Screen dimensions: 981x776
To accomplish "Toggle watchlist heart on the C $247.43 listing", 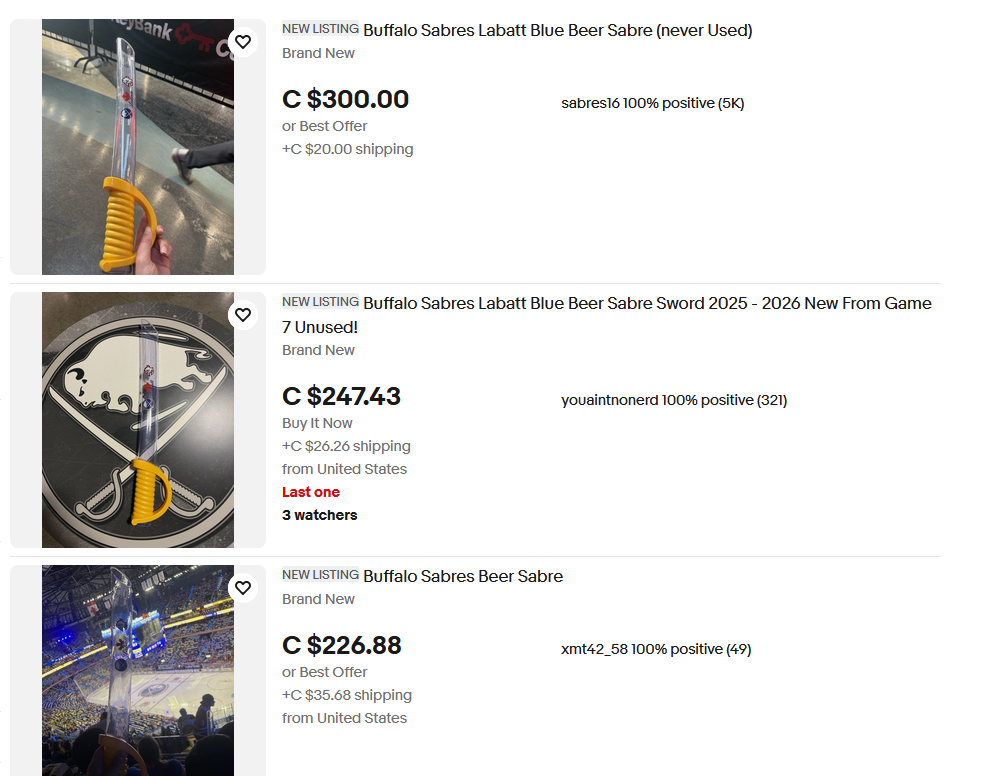I will tap(243, 315).
